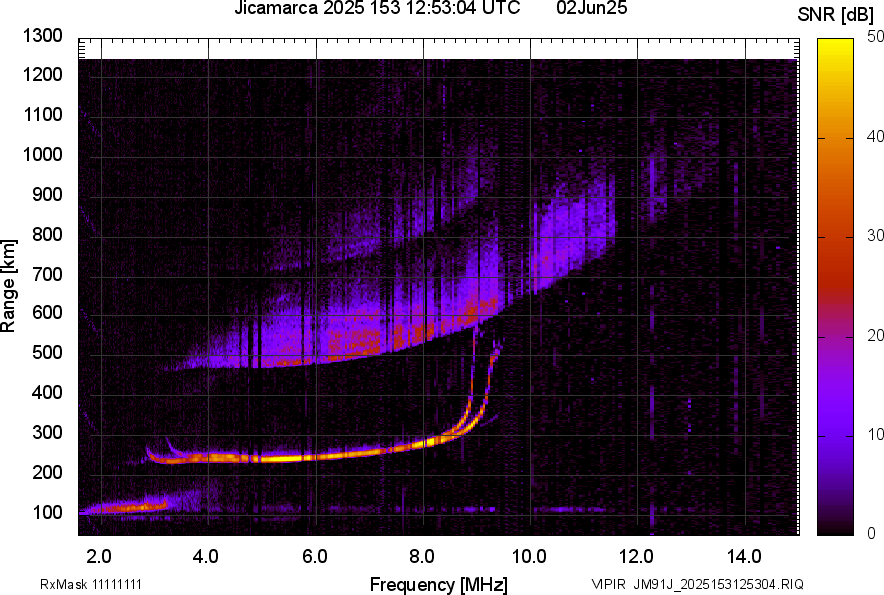Click the frequency tick label '2.0'

(x=99, y=557)
